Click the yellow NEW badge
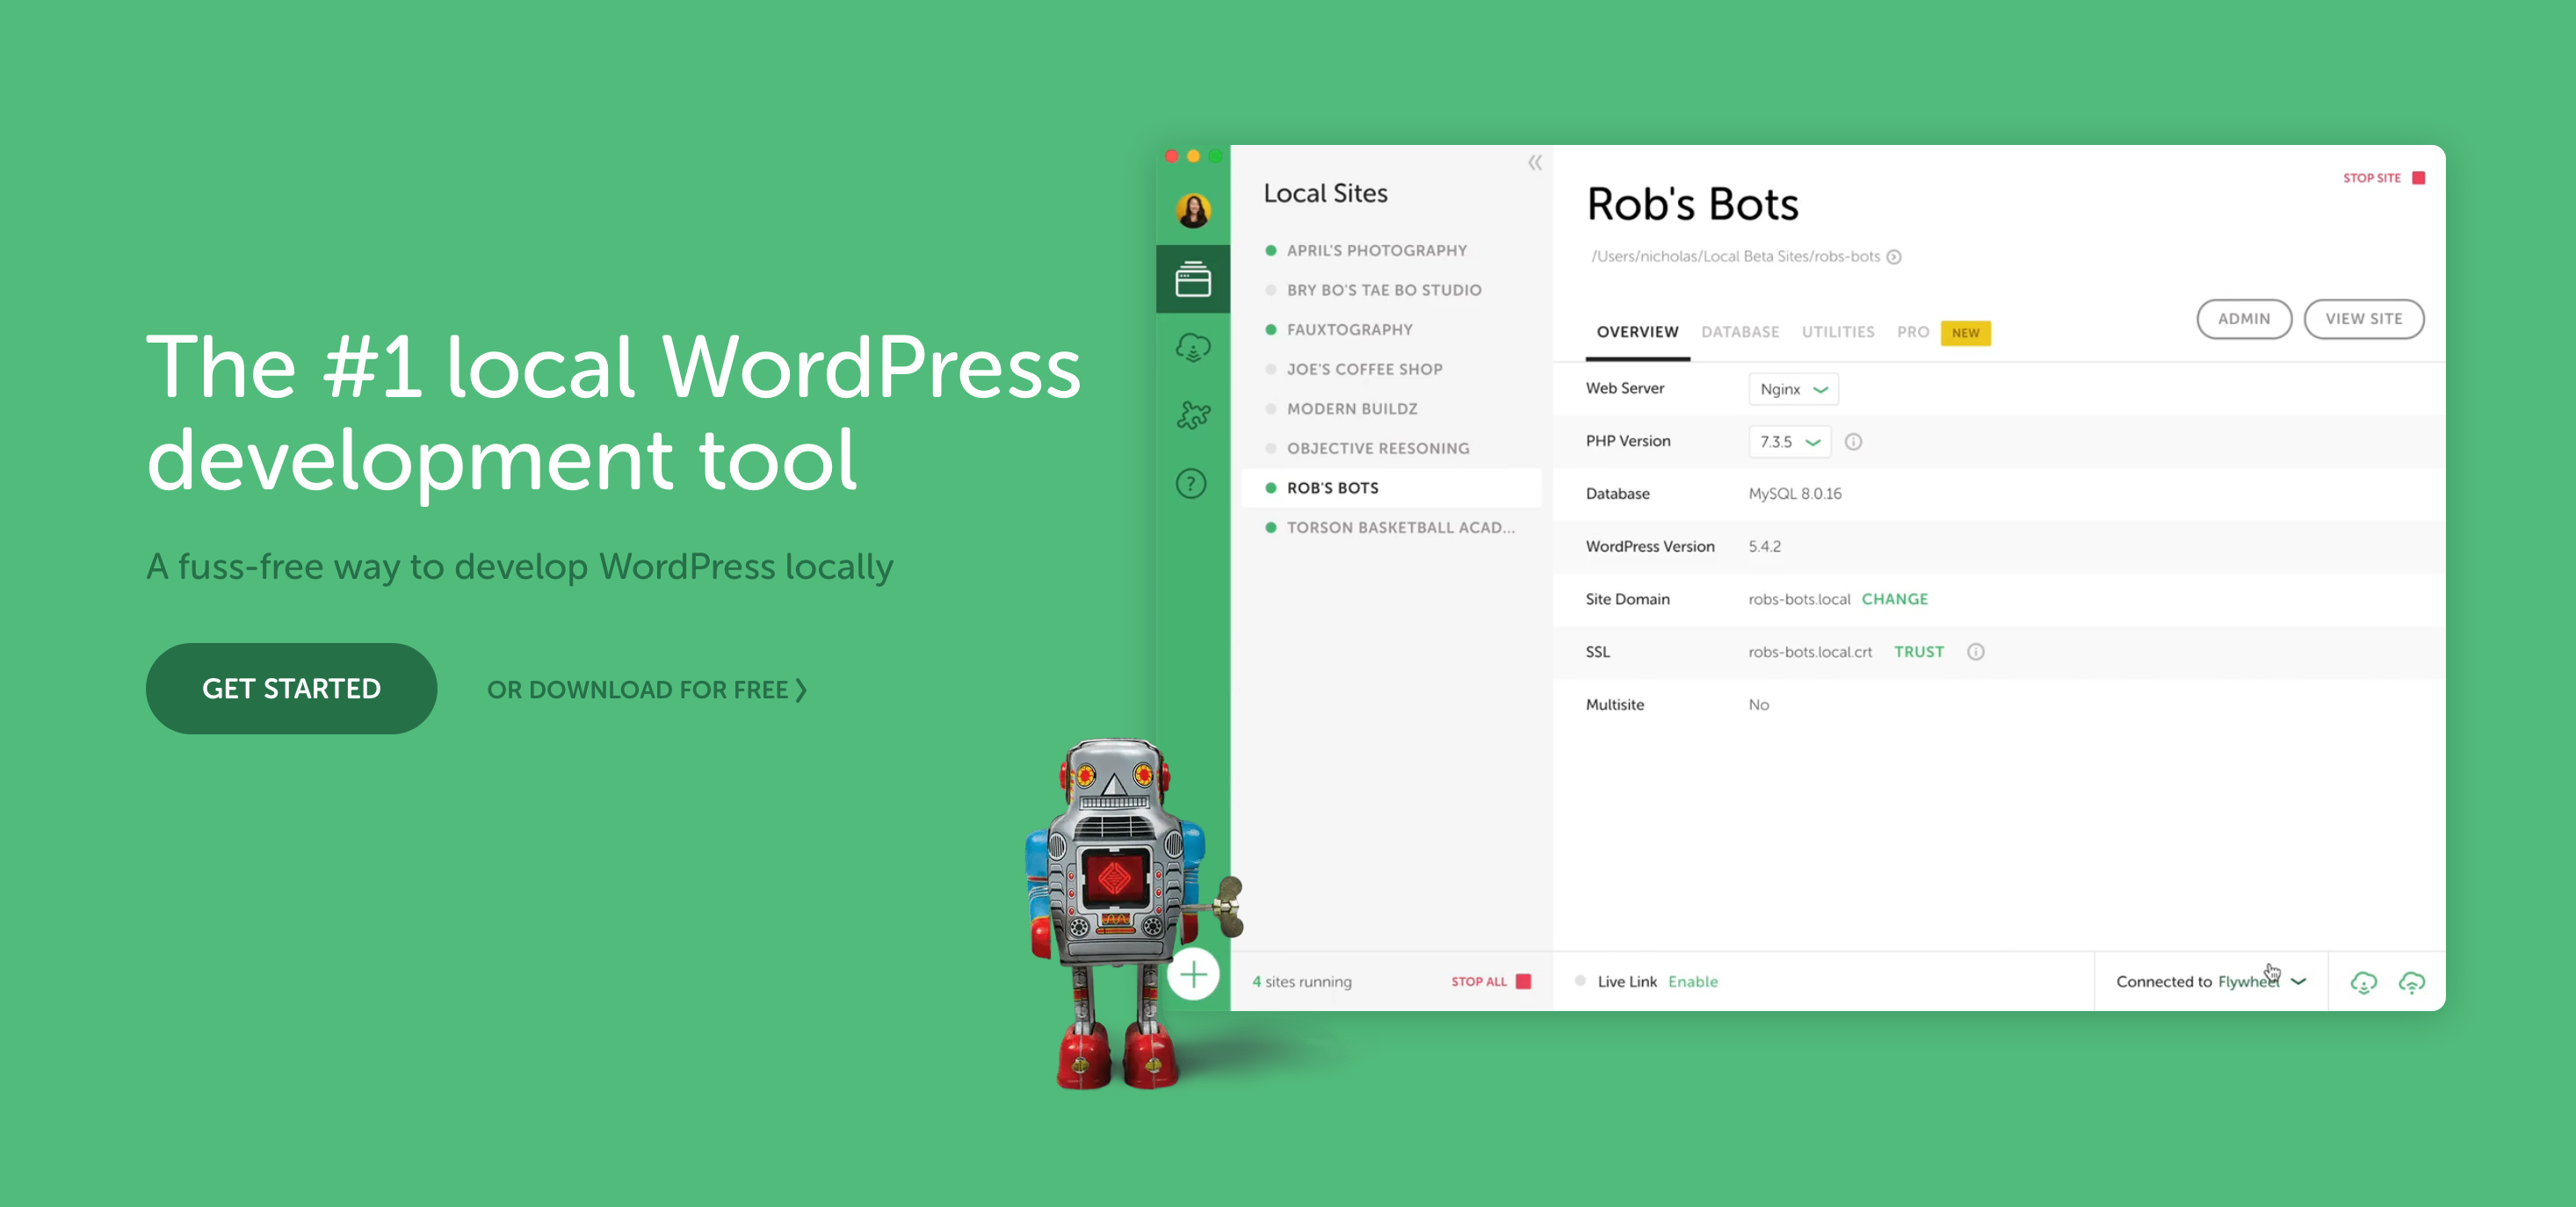The image size is (2576, 1207). [1965, 333]
